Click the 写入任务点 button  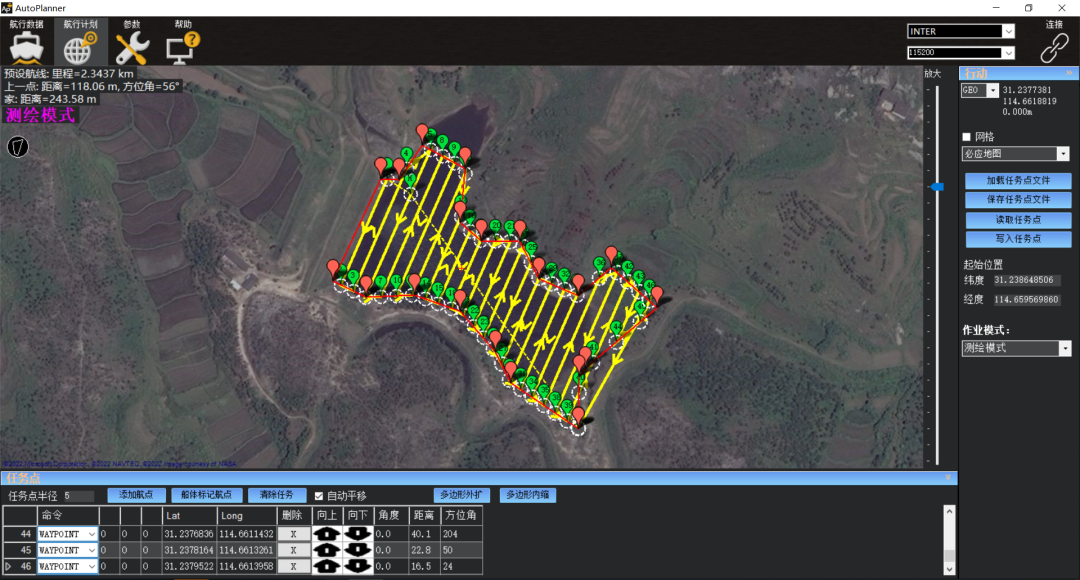point(1017,239)
